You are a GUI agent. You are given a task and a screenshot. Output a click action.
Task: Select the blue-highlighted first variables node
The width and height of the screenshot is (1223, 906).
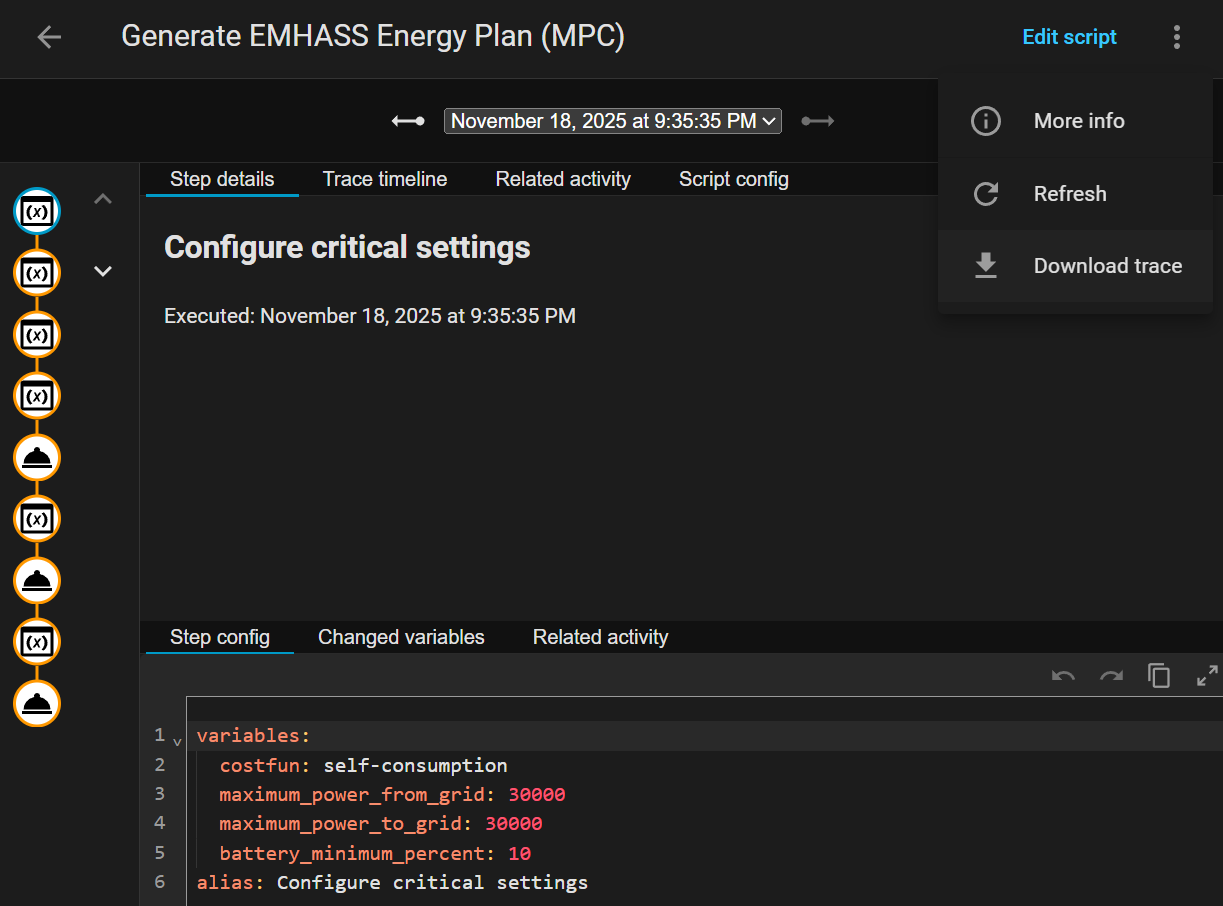pos(37,211)
